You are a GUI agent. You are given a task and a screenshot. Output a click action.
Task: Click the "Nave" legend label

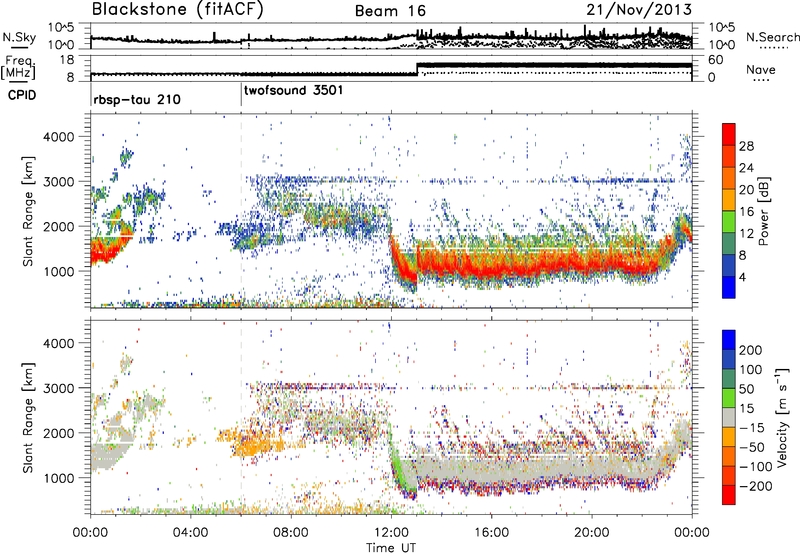(x=761, y=69)
